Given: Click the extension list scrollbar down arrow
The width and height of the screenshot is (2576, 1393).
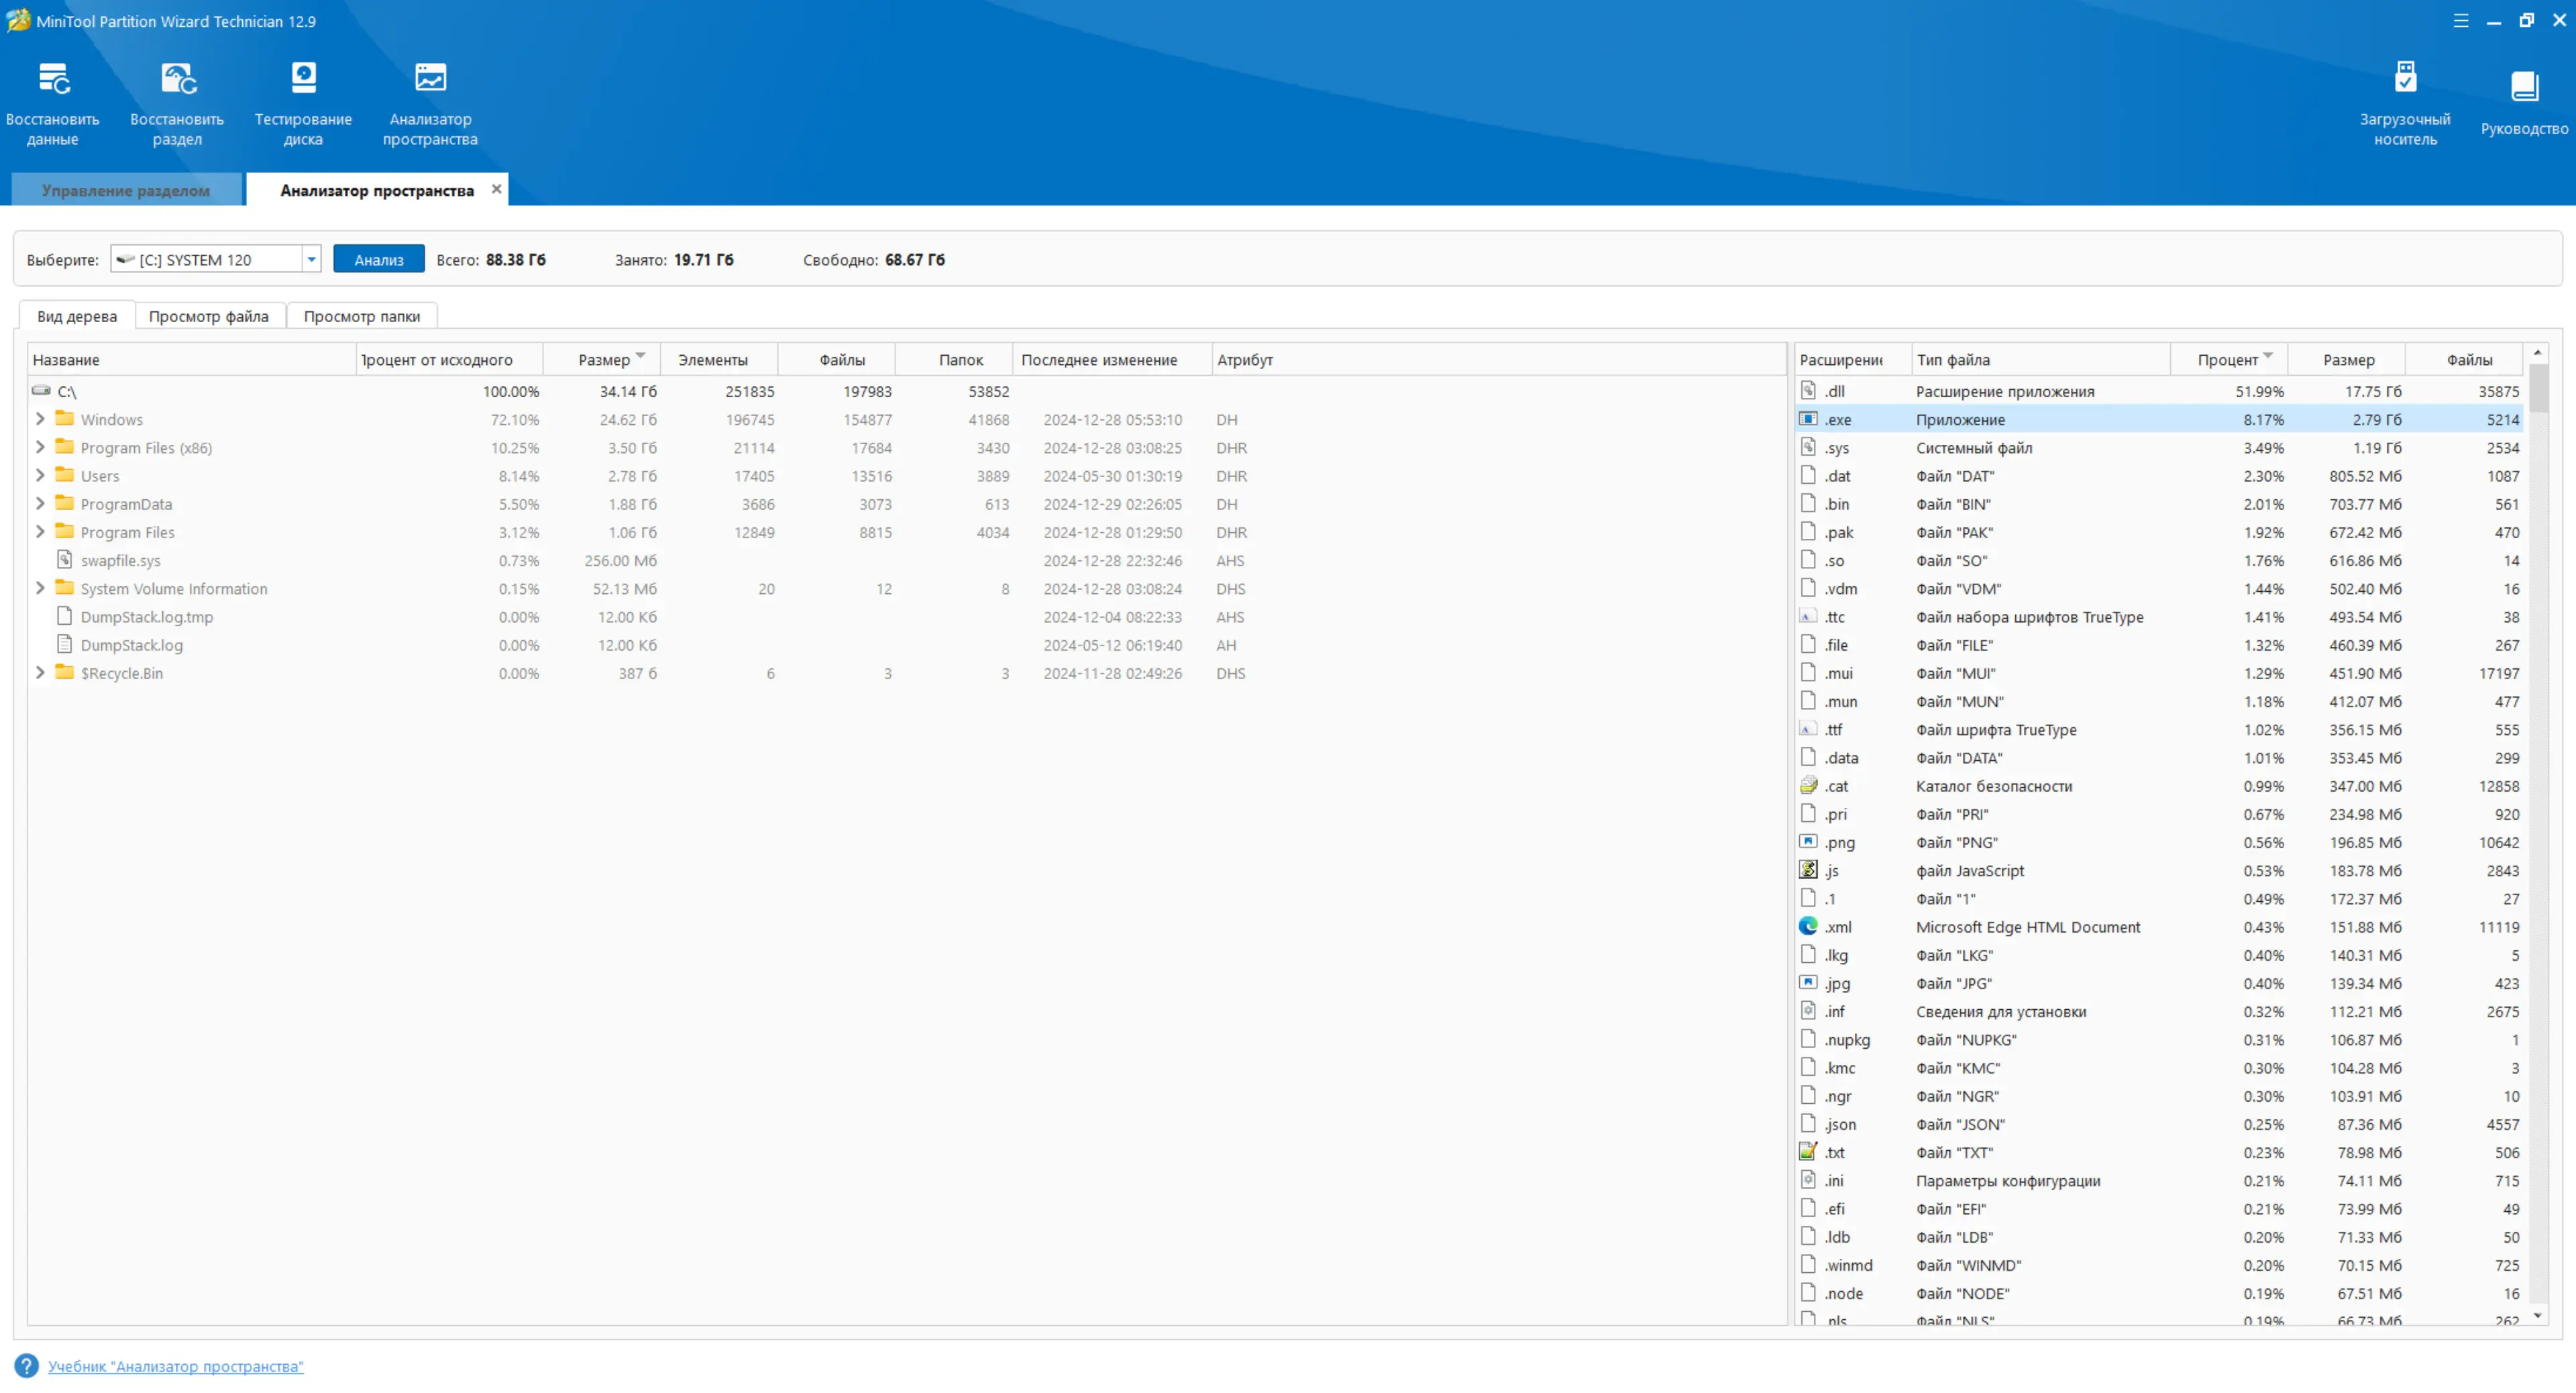Looking at the screenshot, I should tap(2537, 1316).
